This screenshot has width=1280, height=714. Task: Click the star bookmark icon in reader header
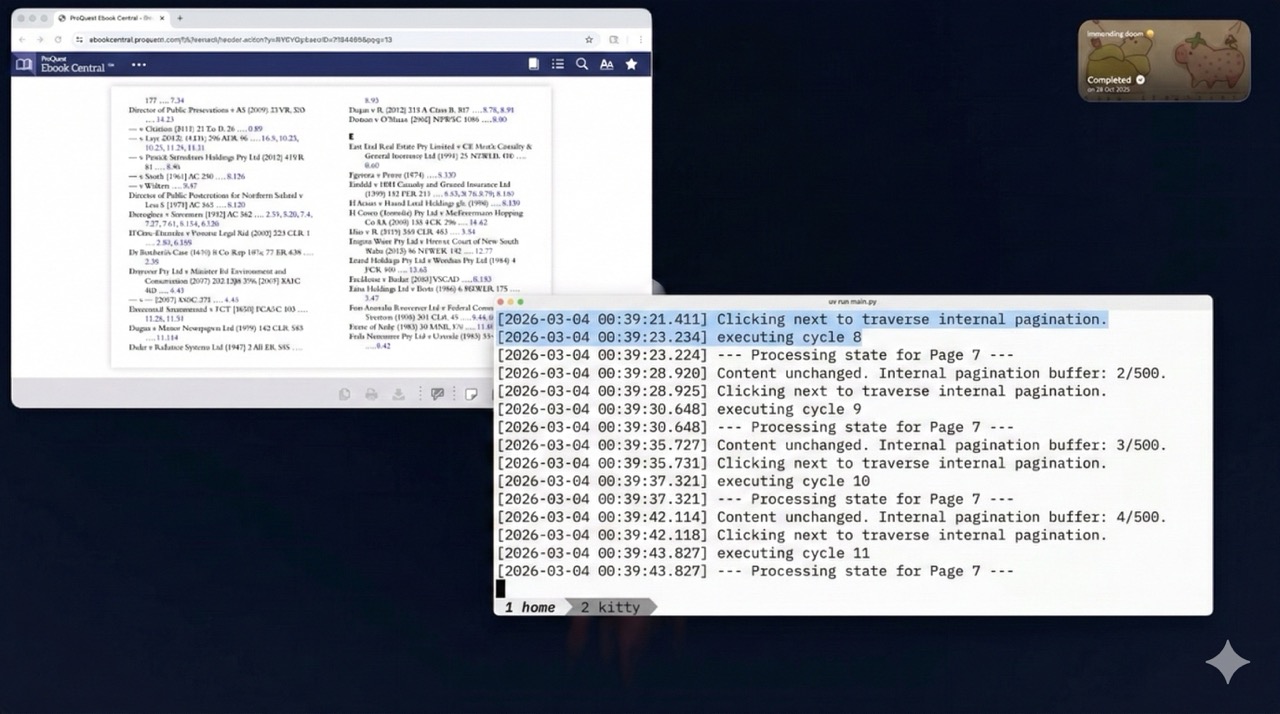631,64
